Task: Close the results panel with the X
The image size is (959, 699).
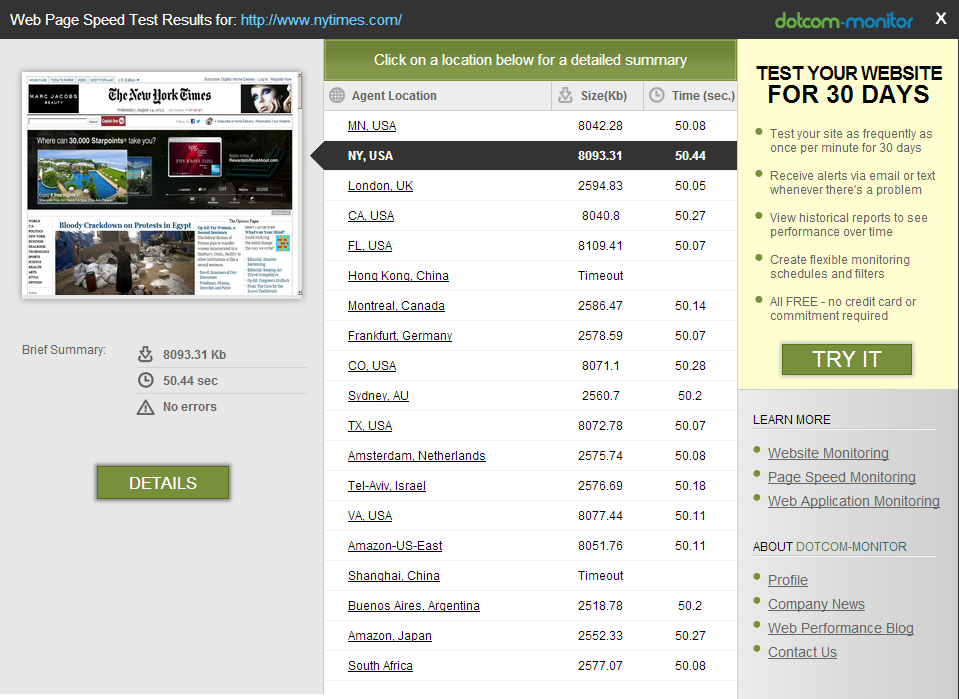Action: click(940, 19)
